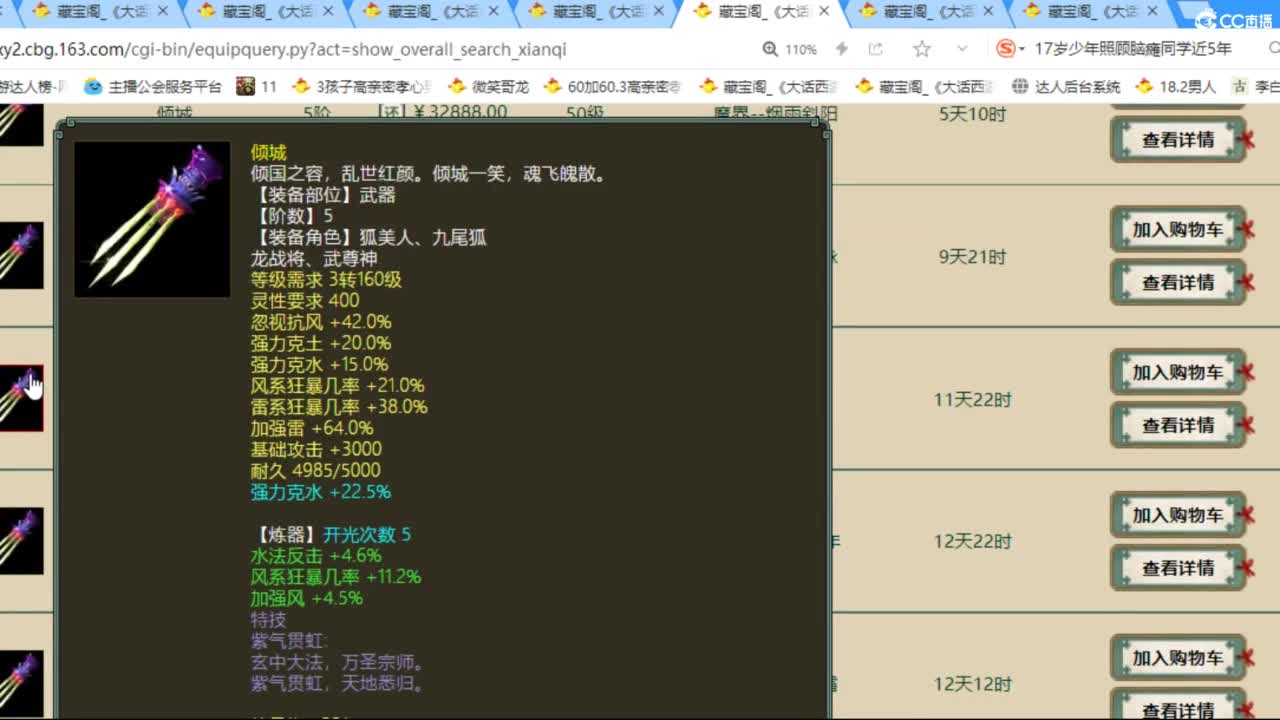Click the 强力克土 +20.0% attribute

pyautogui.click(x=320, y=343)
